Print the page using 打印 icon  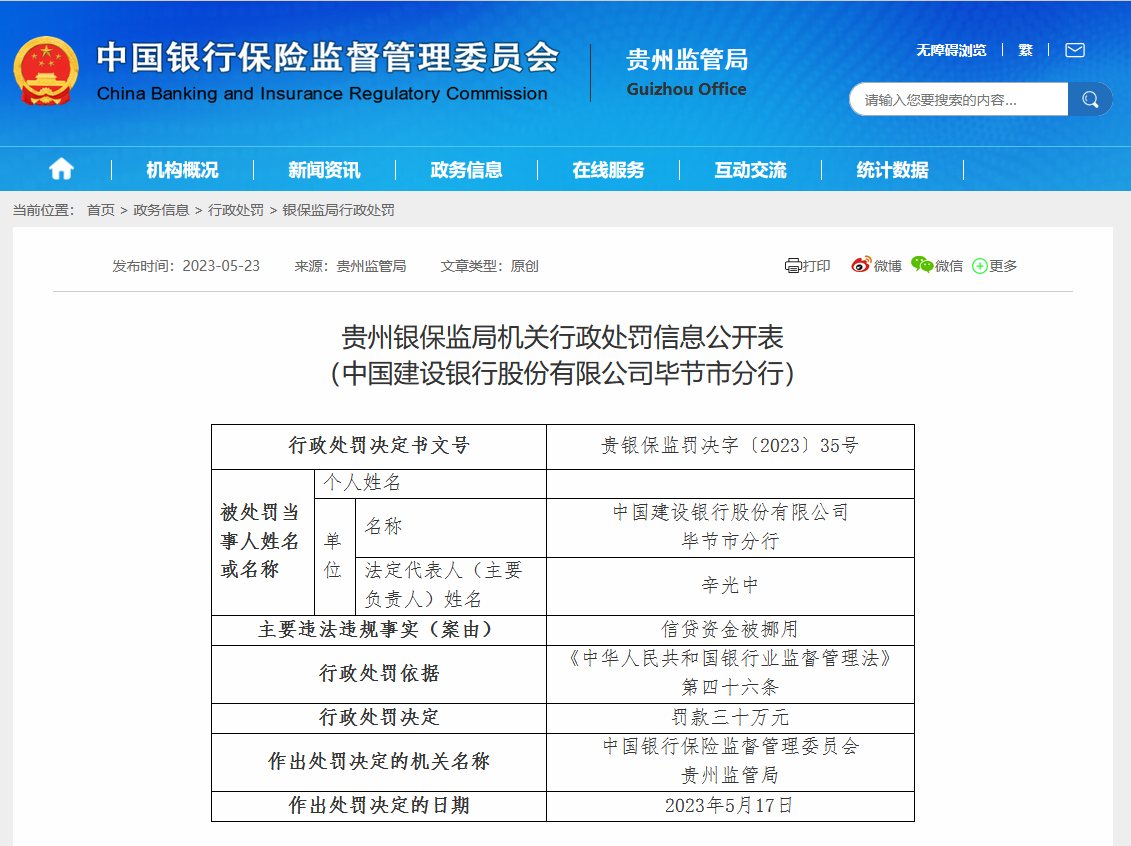[x=808, y=266]
